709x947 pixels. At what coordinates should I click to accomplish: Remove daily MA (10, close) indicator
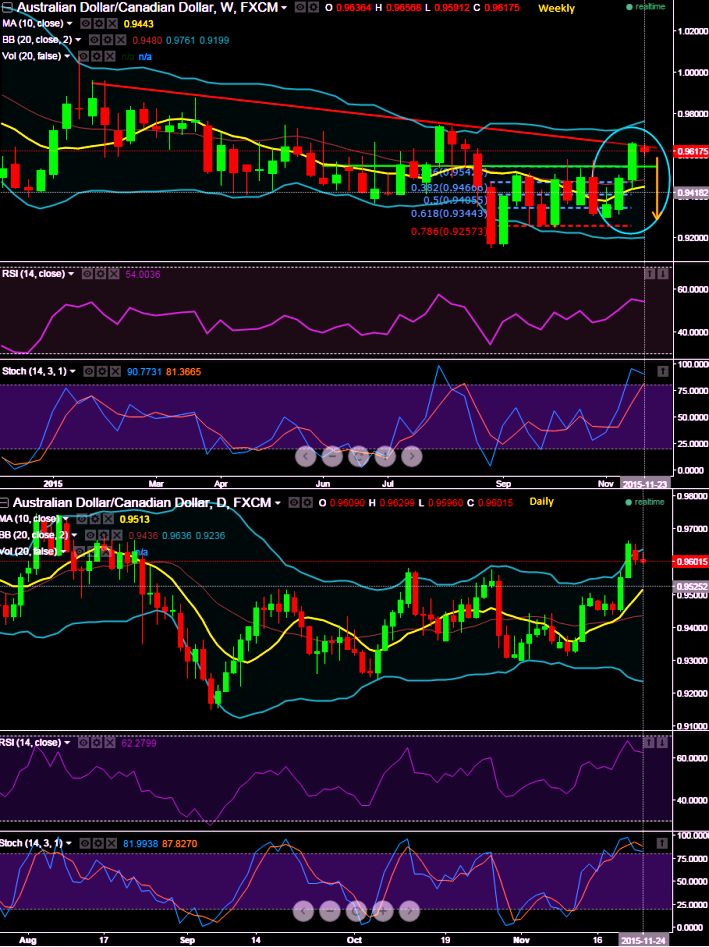pos(108,518)
